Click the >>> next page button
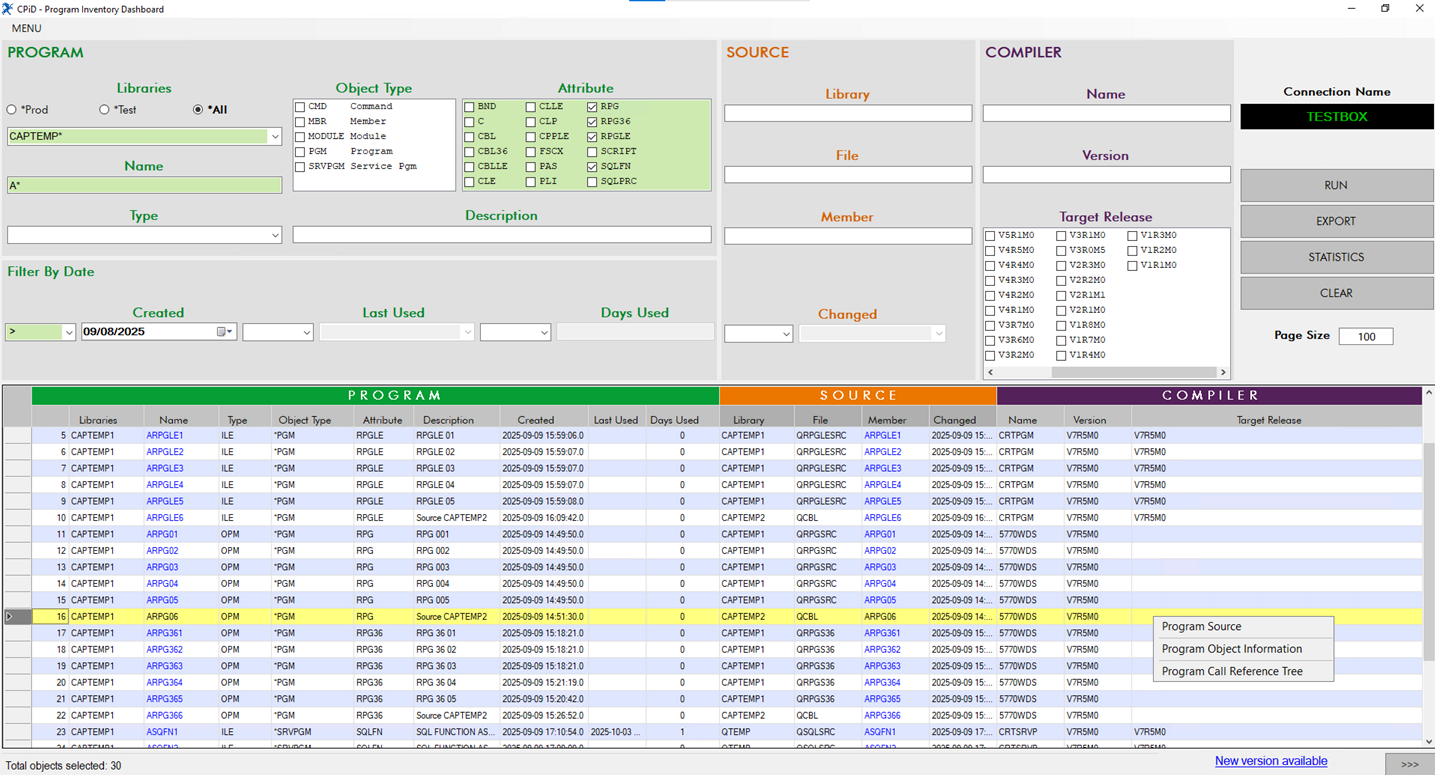The height and width of the screenshot is (775, 1435). [1409, 764]
